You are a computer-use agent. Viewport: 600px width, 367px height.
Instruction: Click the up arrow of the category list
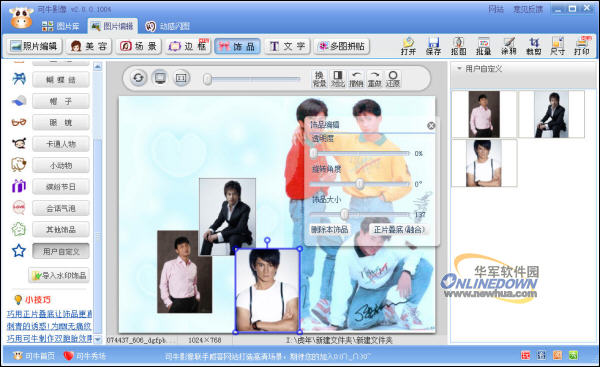tap(98, 67)
